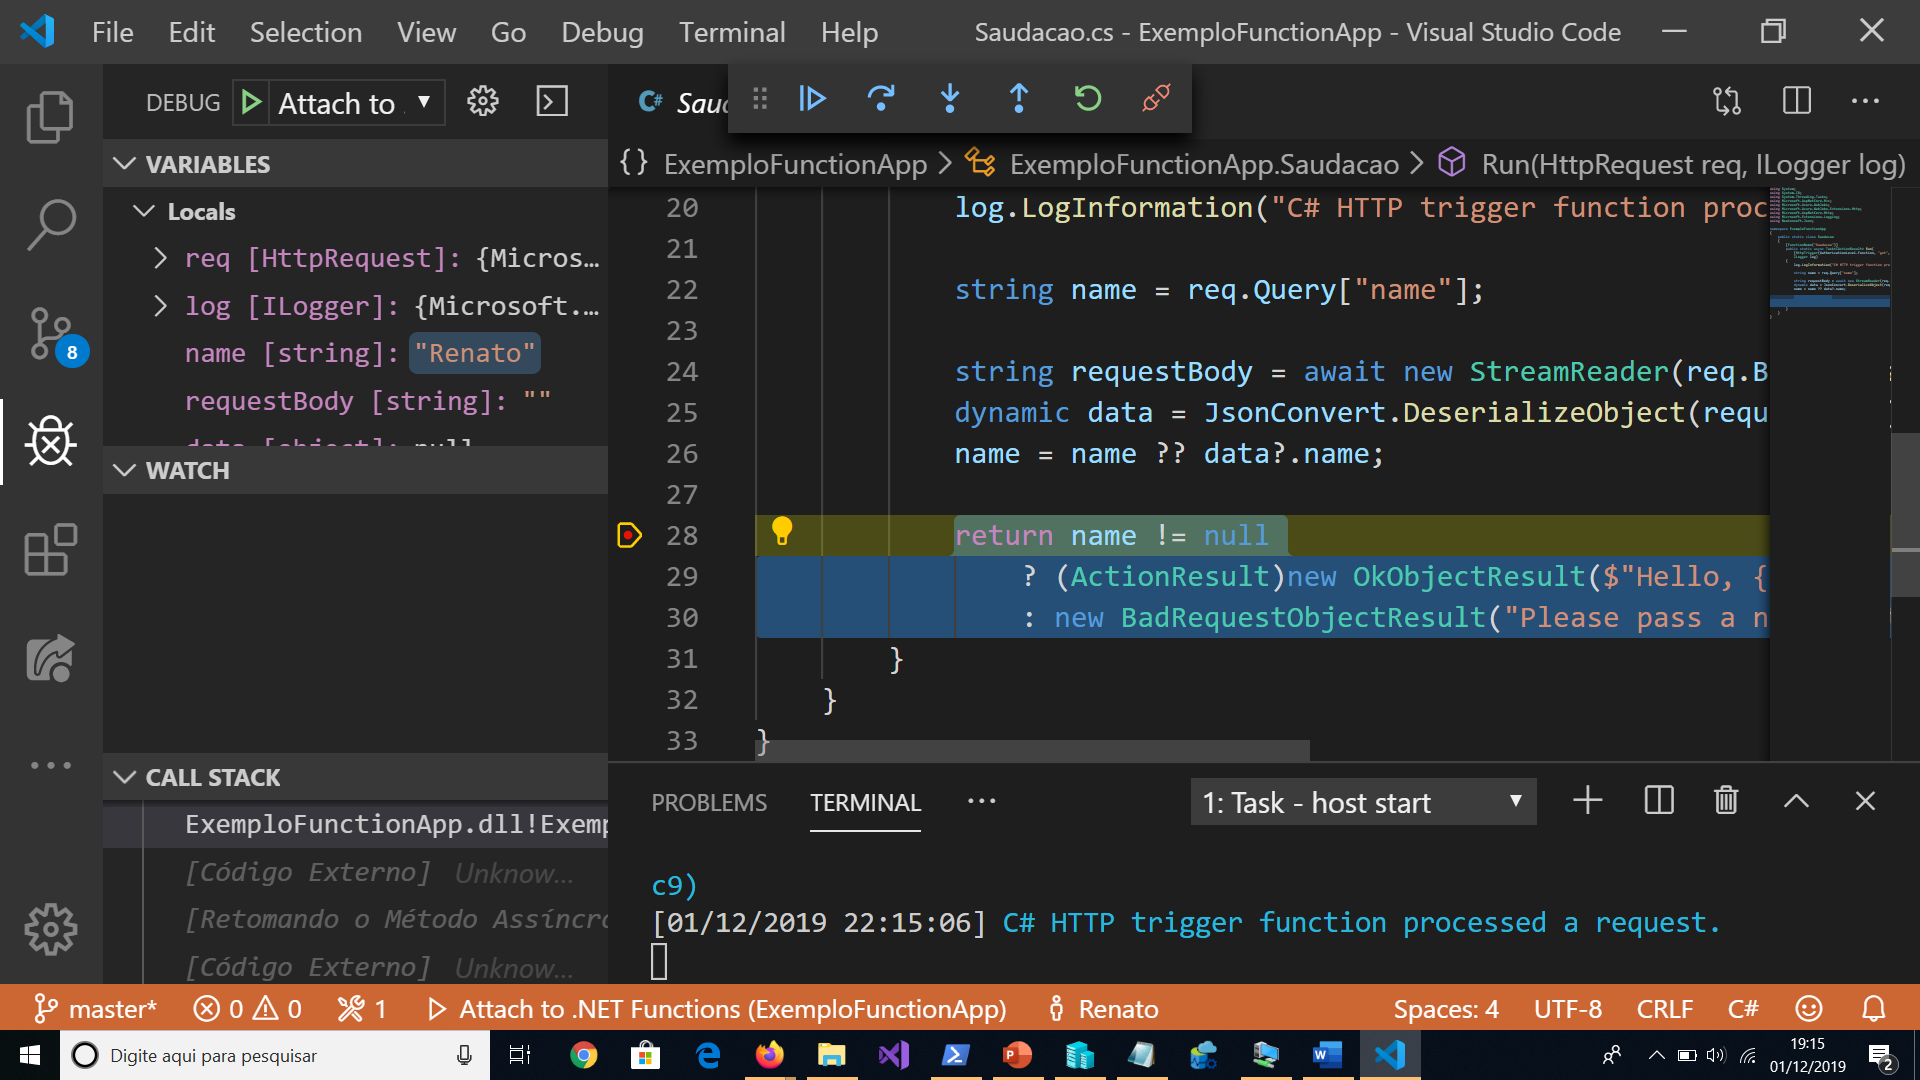Collapse the CALL STACK section

tap(355, 777)
